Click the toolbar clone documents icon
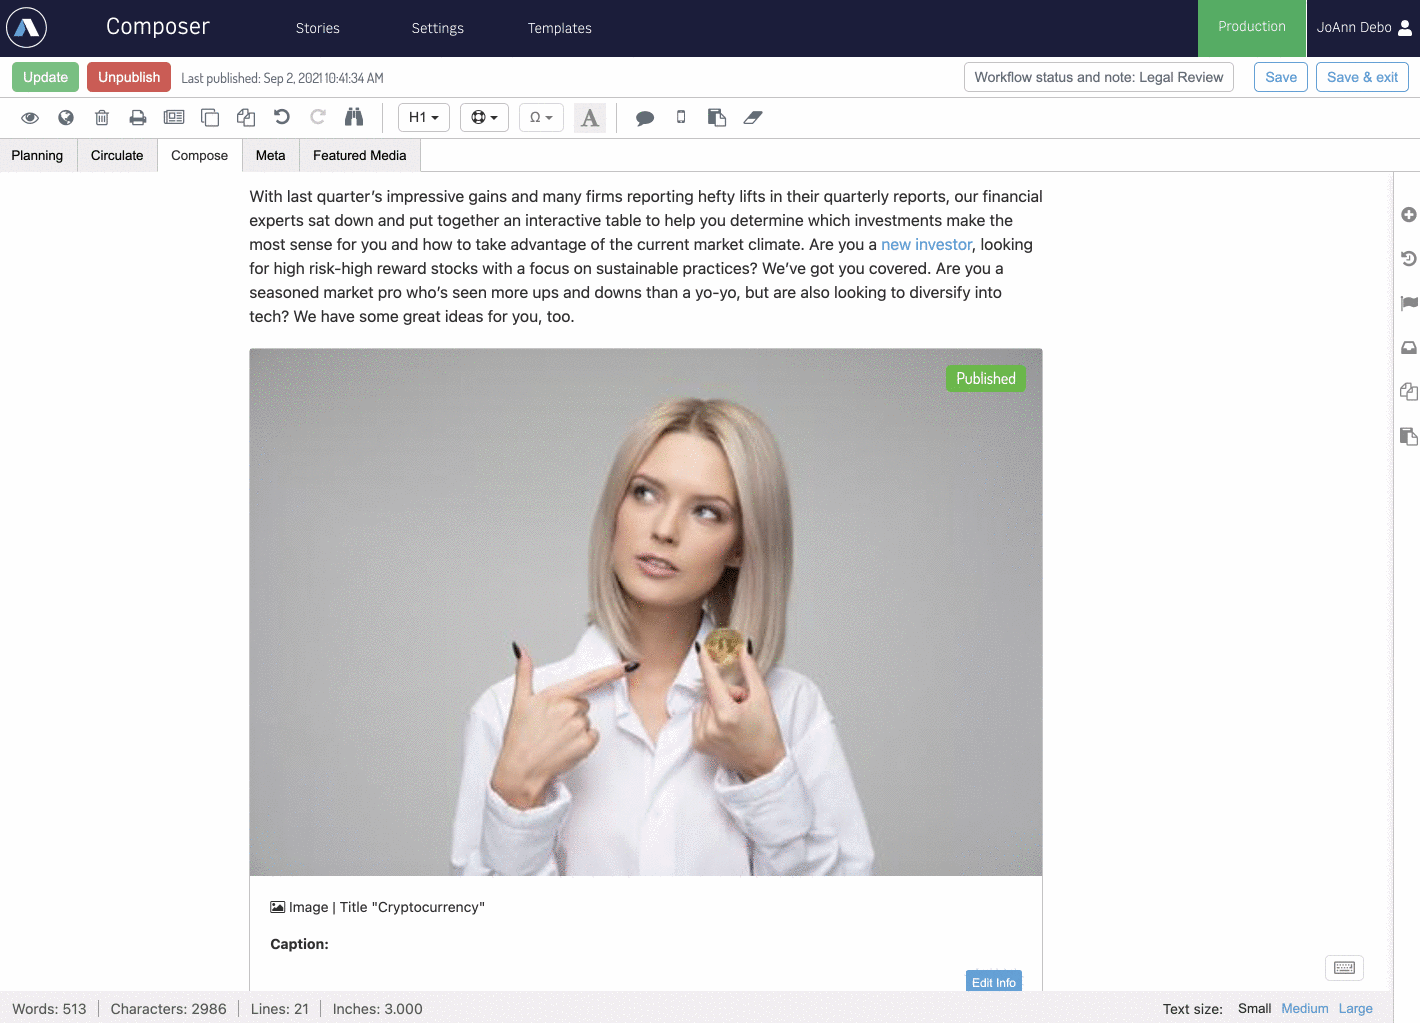 point(246,118)
